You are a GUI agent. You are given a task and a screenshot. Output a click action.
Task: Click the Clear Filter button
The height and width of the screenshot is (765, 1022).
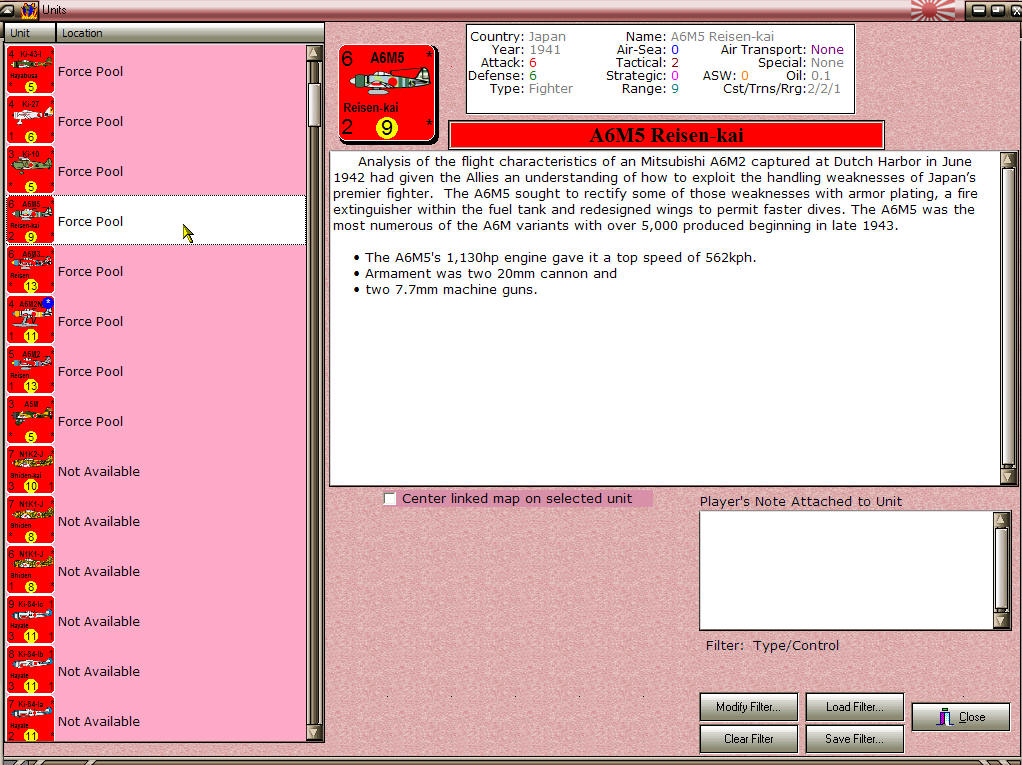click(x=748, y=739)
